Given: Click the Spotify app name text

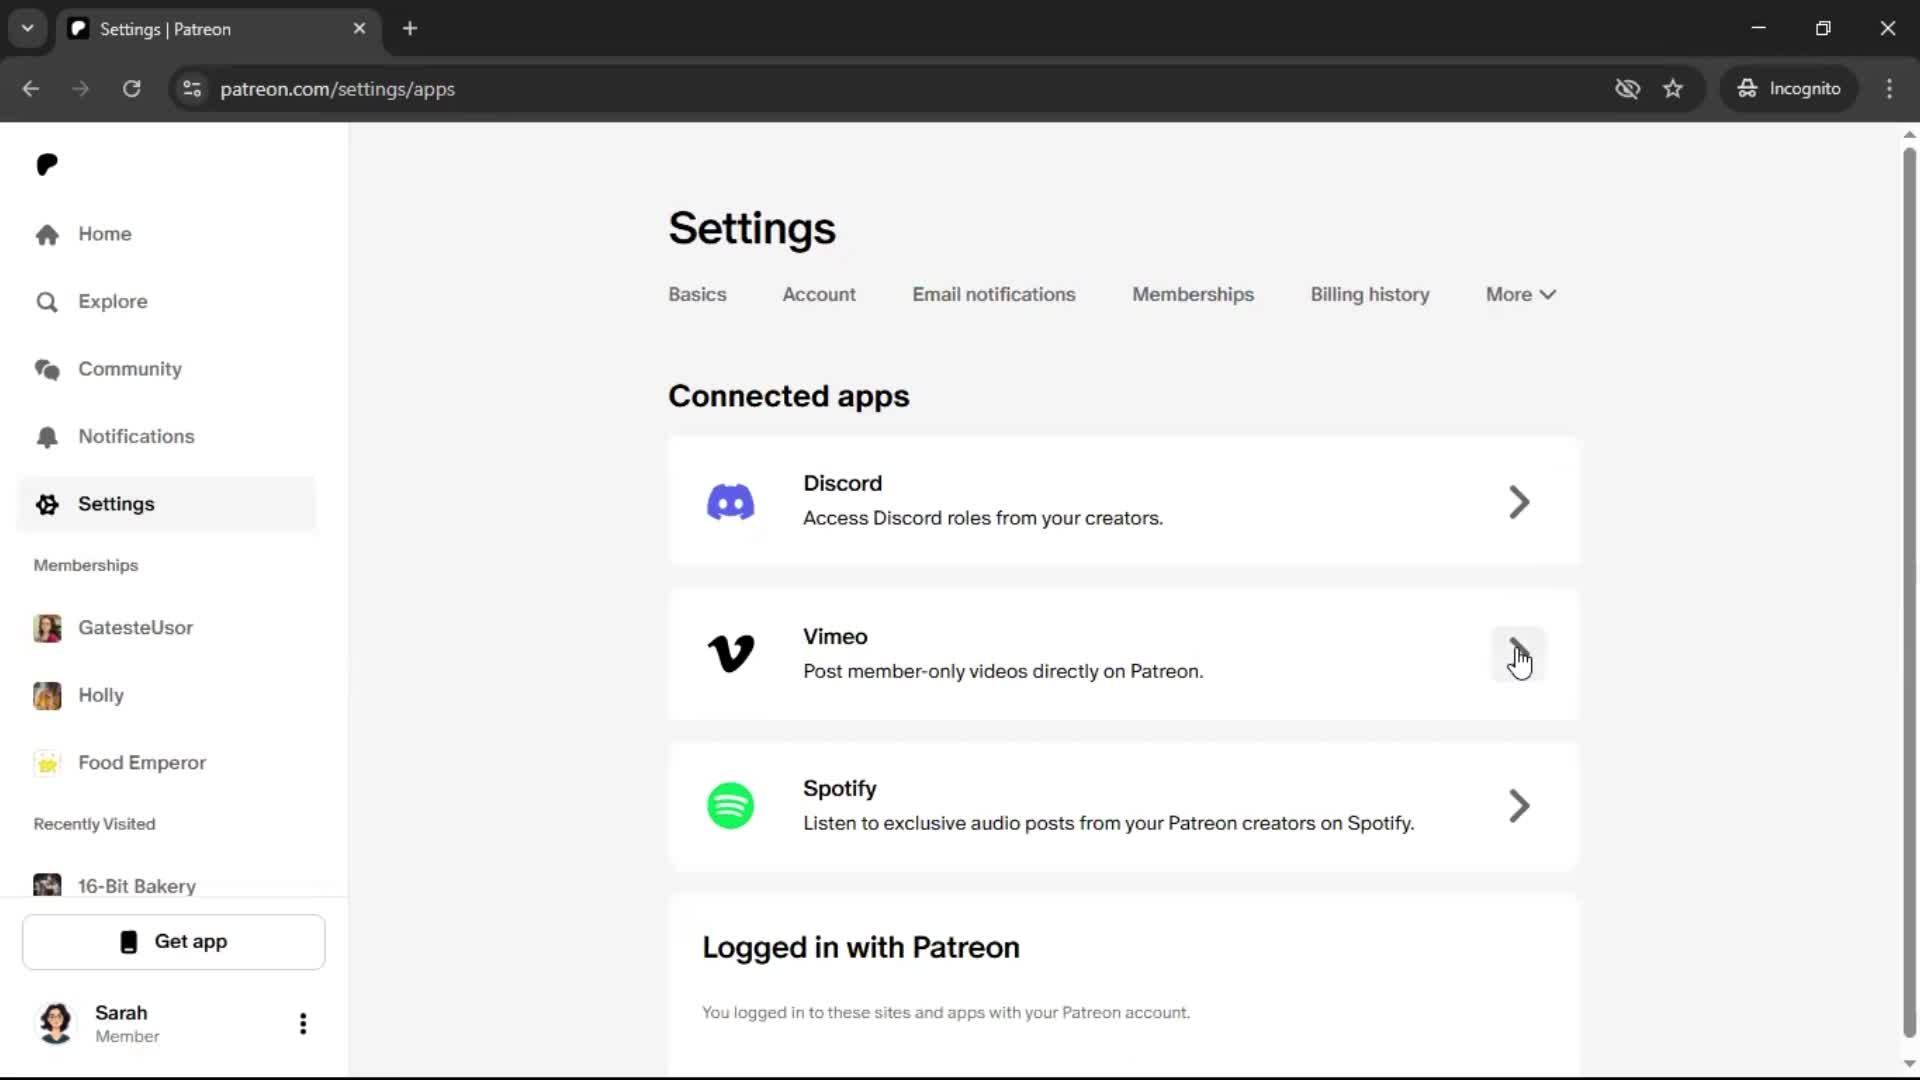Looking at the screenshot, I should click(x=839, y=789).
